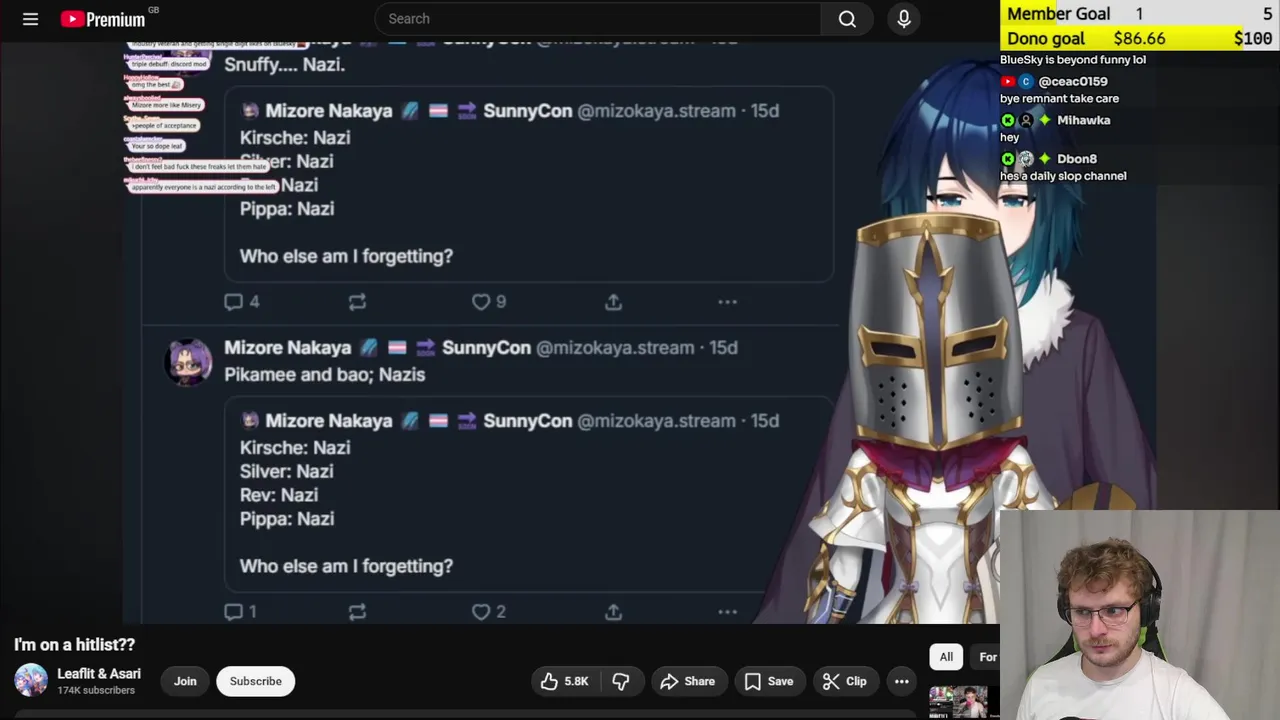Share the video
The height and width of the screenshot is (720, 1280).
click(688, 681)
